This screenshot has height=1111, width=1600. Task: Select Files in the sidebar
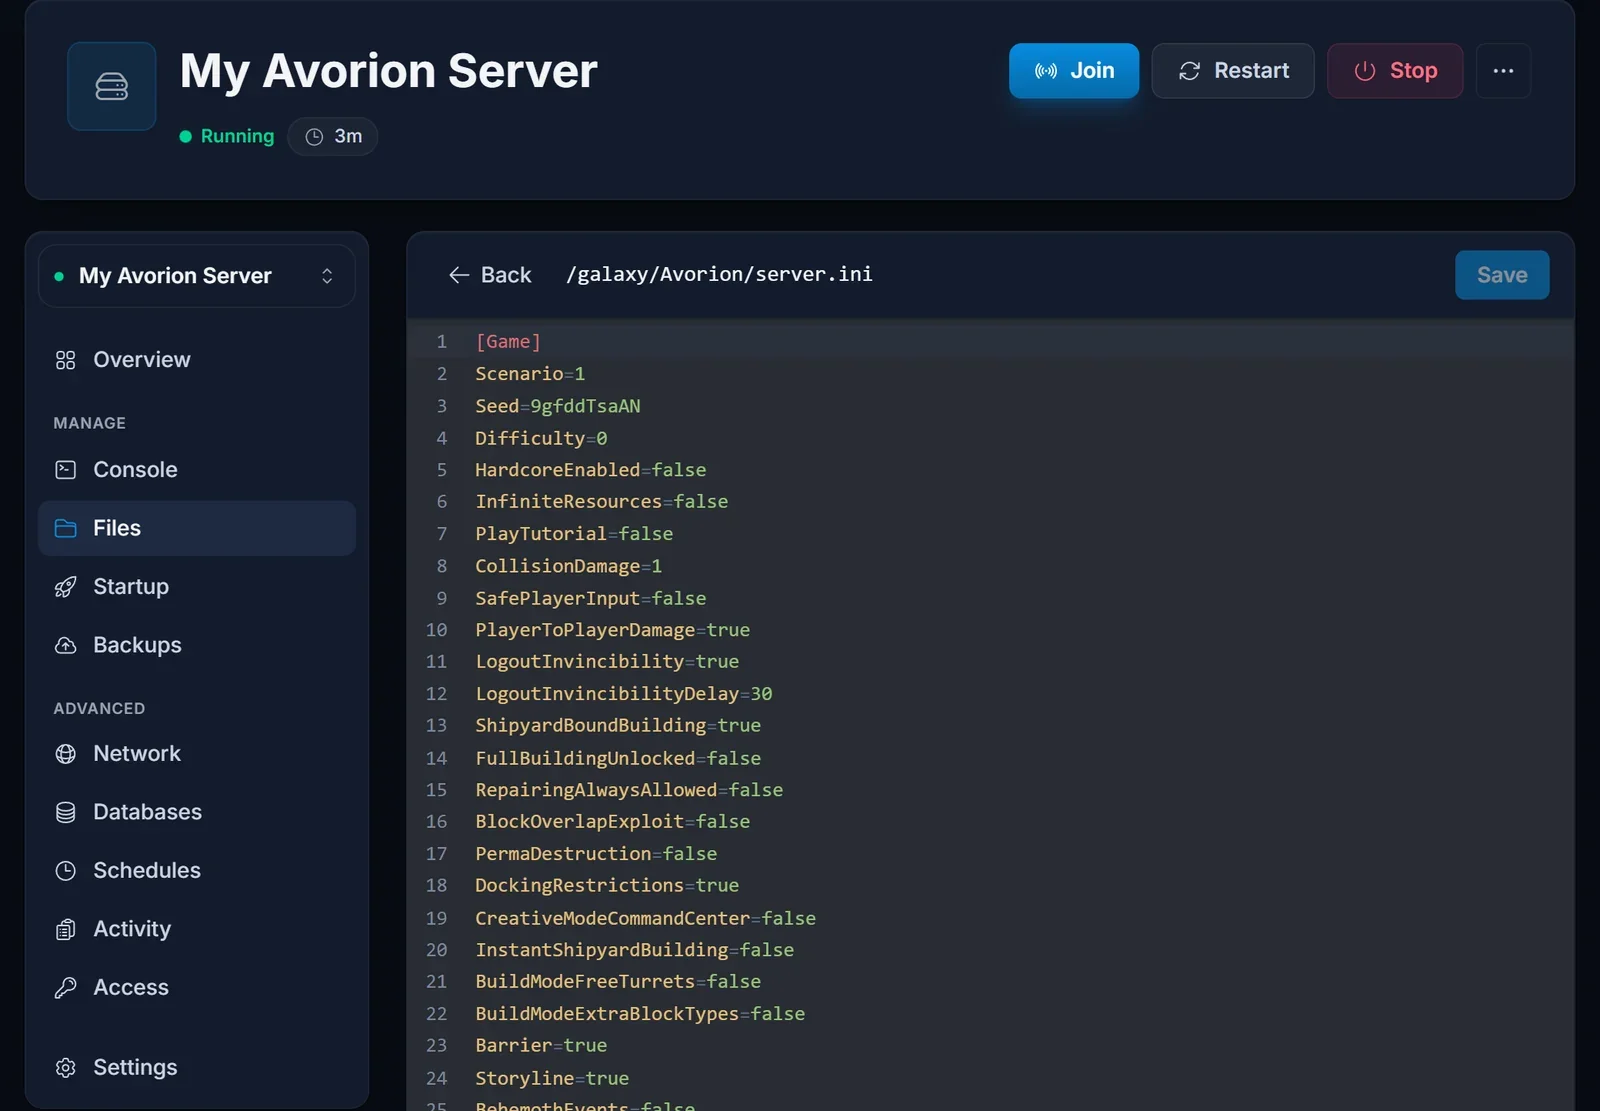197,528
